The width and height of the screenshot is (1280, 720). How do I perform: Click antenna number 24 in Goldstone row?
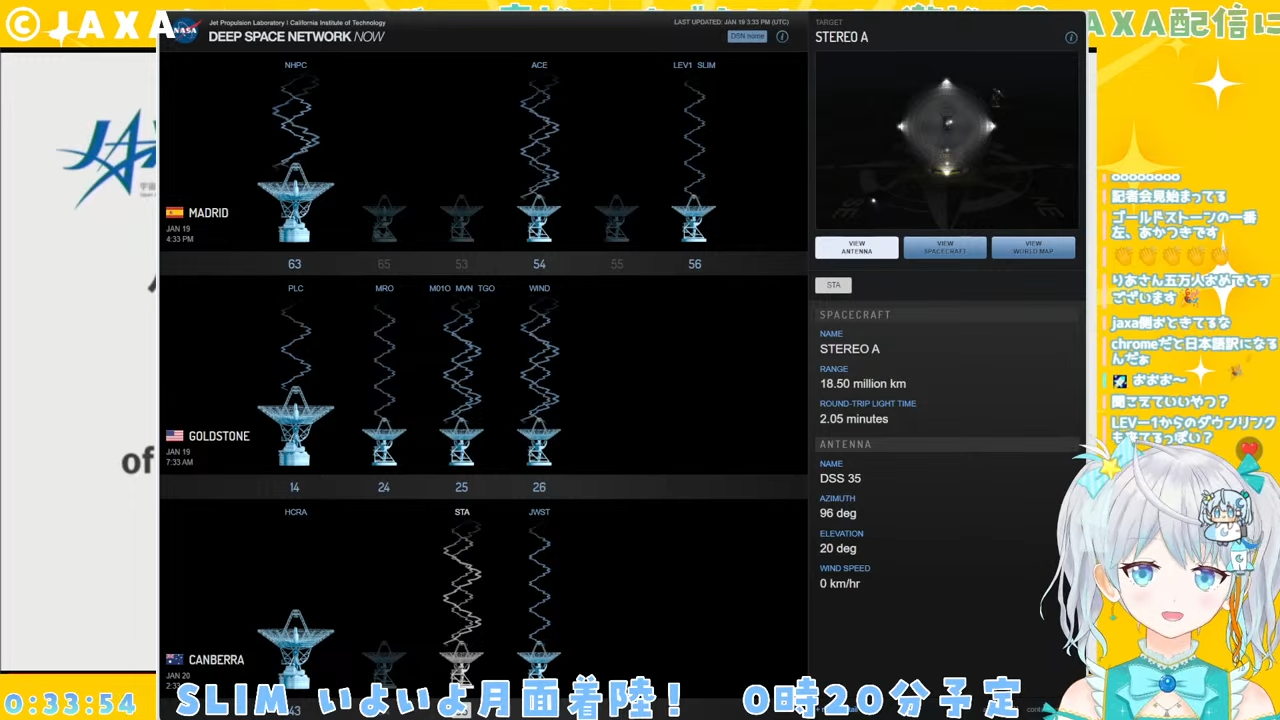383,488
